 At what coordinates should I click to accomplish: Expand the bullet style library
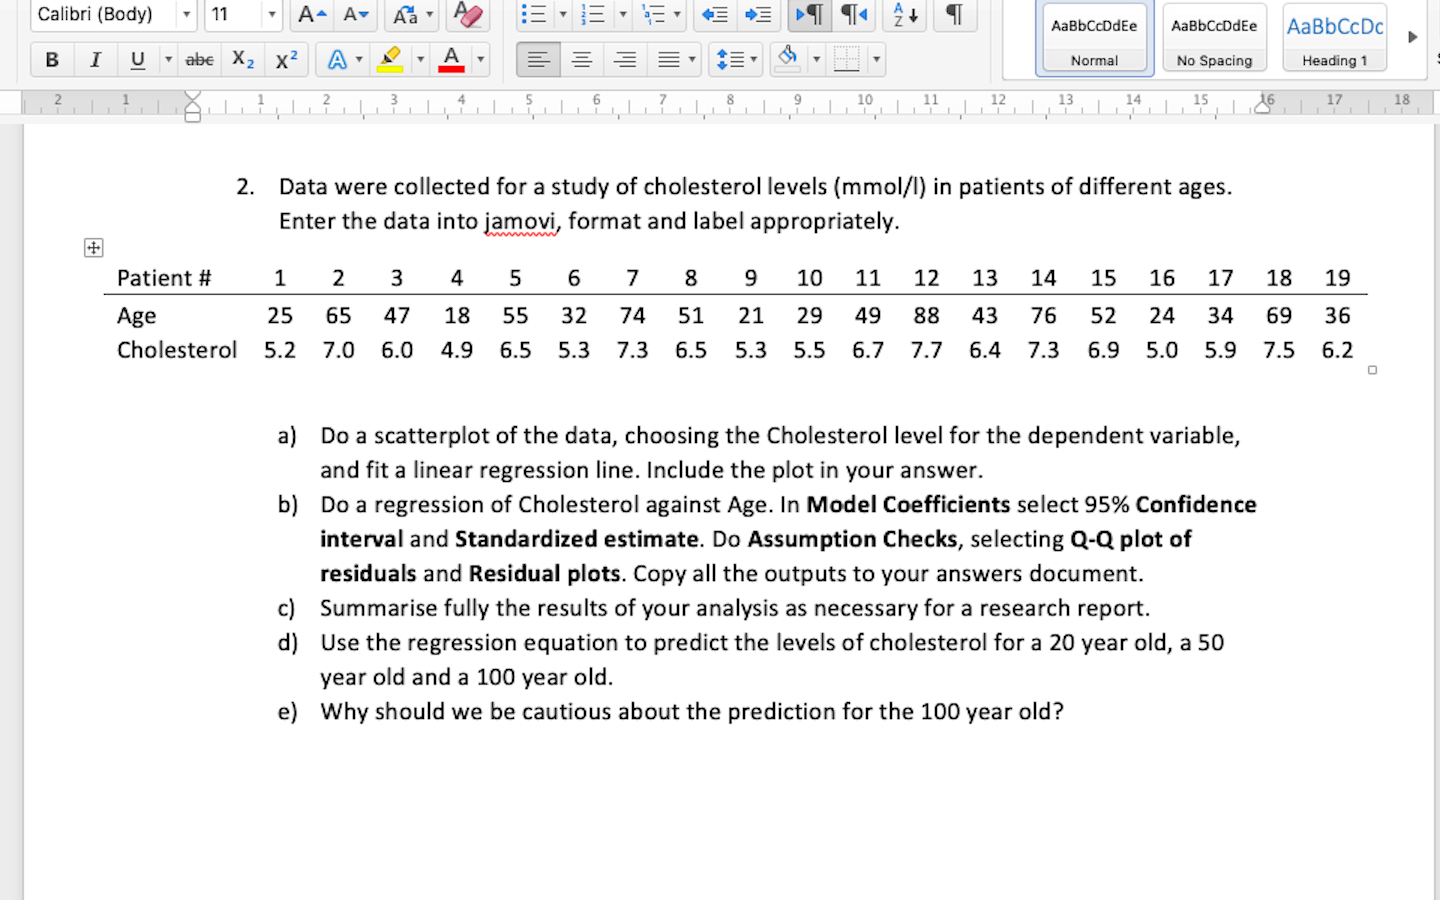562,14
